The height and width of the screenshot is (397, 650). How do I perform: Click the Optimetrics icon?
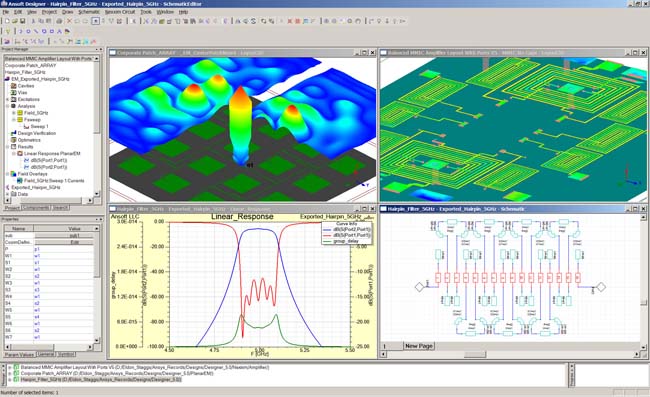[13, 140]
